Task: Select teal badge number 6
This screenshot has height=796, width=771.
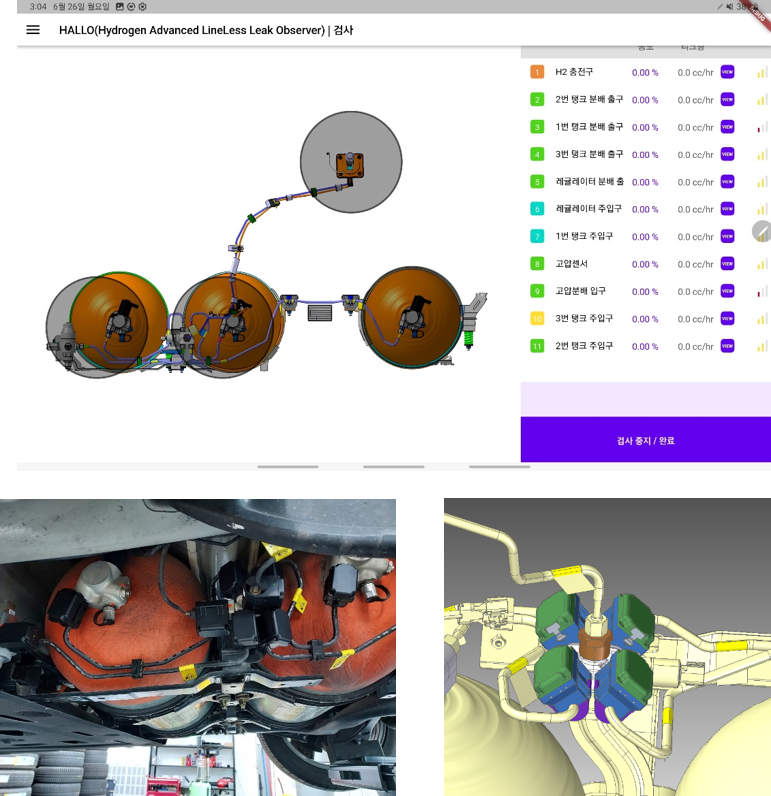Action: [x=537, y=209]
